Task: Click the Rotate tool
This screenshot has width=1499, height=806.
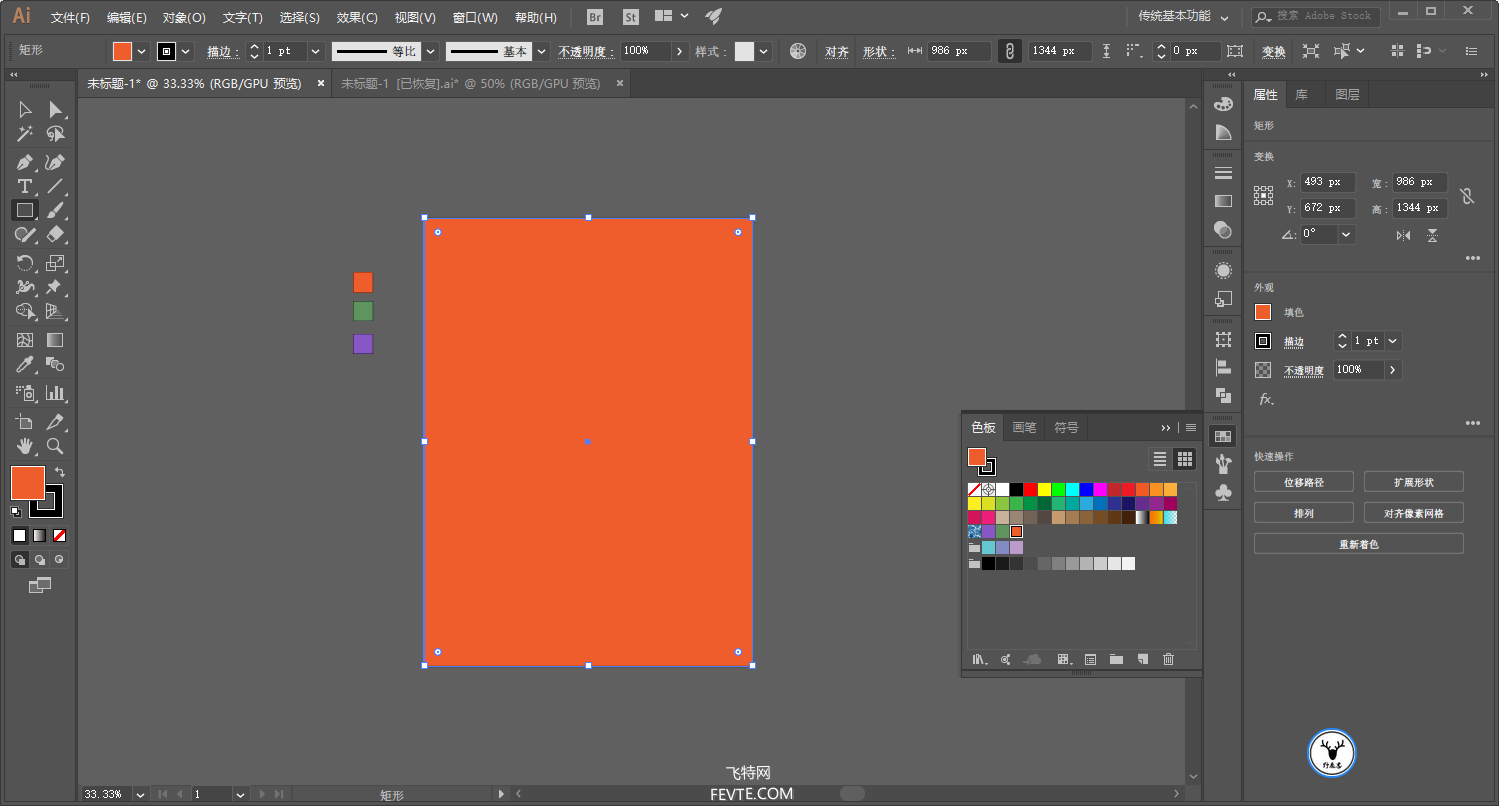Action: pos(25,263)
